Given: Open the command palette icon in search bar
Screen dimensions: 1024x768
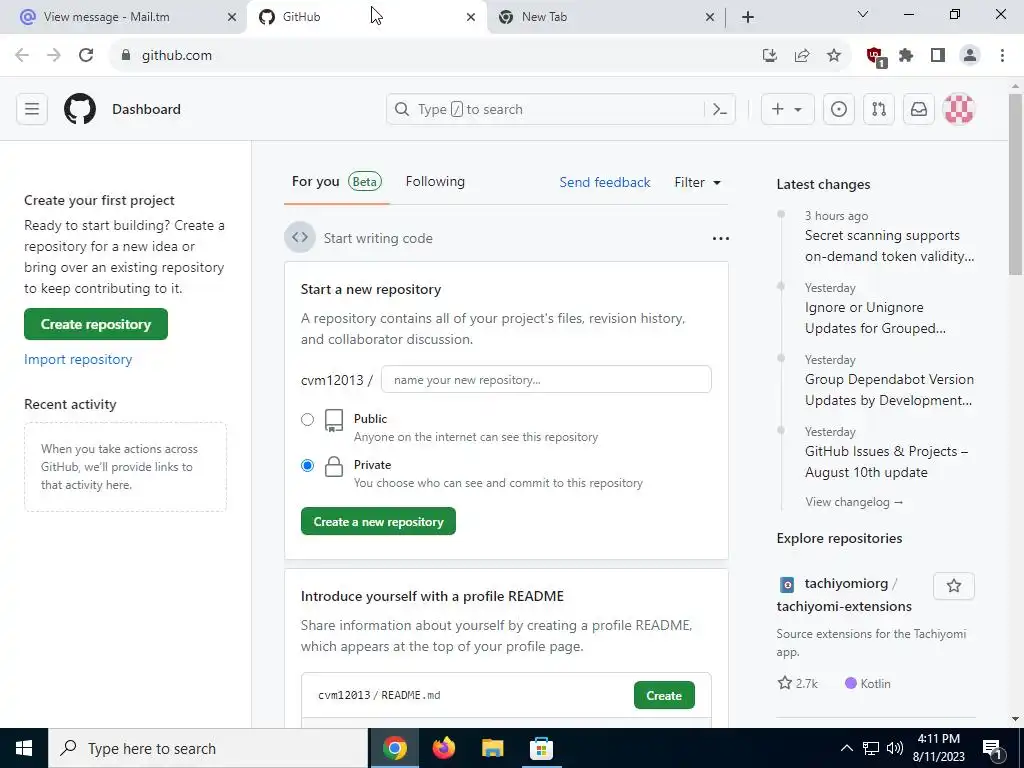Looking at the screenshot, I should coord(720,109).
